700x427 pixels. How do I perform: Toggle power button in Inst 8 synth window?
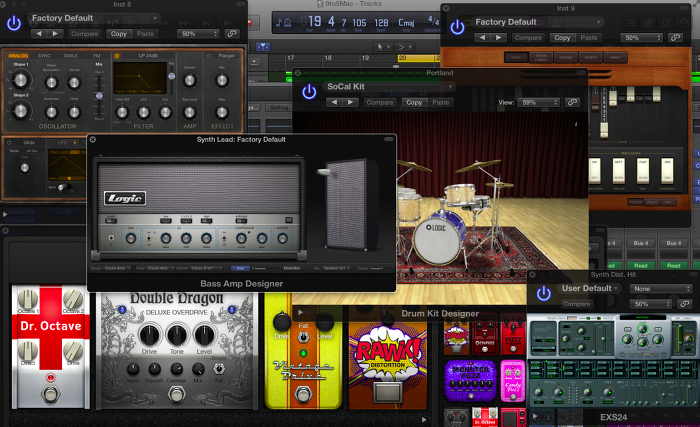pyautogui.click(x=14, y=24)
